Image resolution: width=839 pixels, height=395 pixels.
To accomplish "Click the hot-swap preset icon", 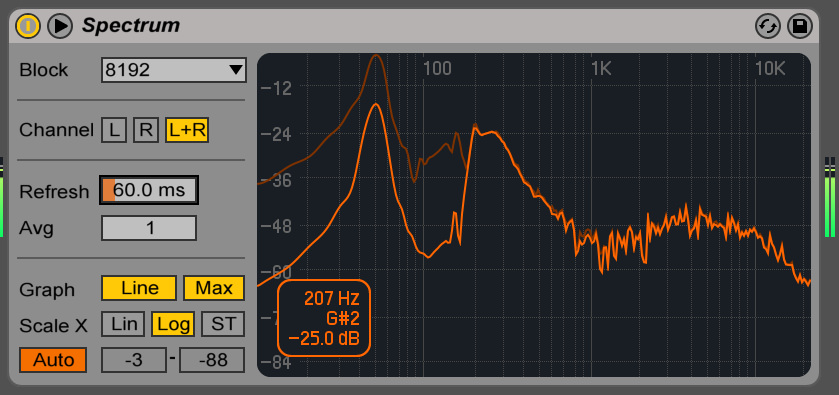I will point(768,26).
